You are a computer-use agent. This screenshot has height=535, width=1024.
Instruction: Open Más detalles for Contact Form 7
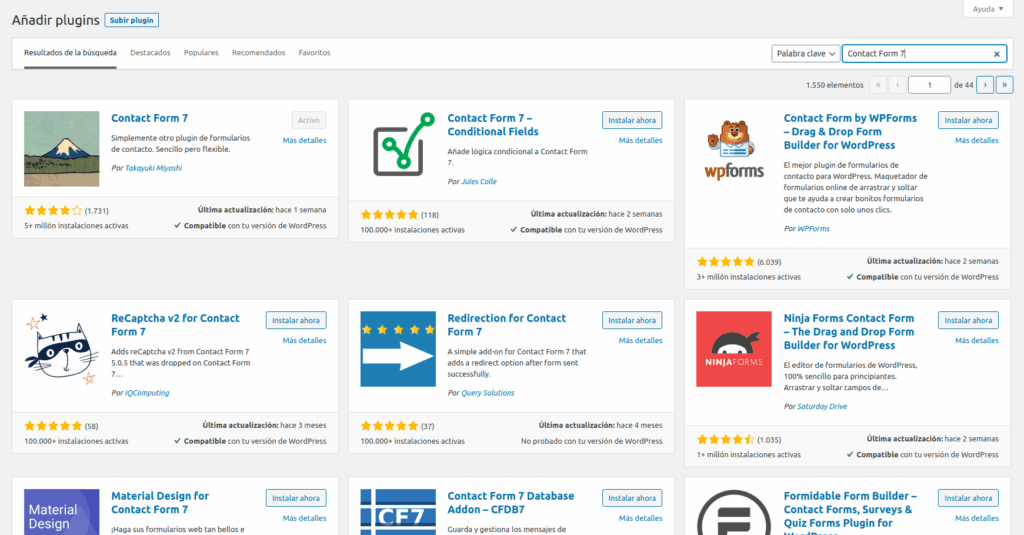pos(304,140)
